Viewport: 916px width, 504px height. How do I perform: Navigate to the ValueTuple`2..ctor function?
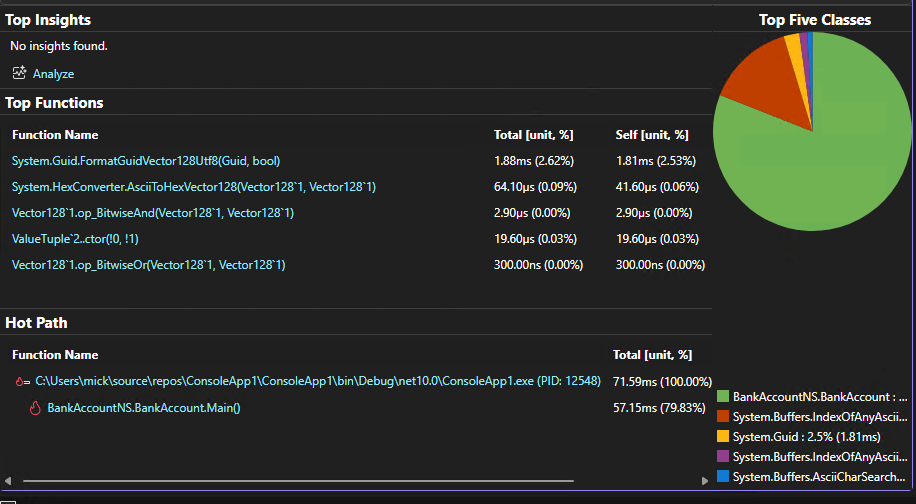pyautogui.click(x=76, y=239)
